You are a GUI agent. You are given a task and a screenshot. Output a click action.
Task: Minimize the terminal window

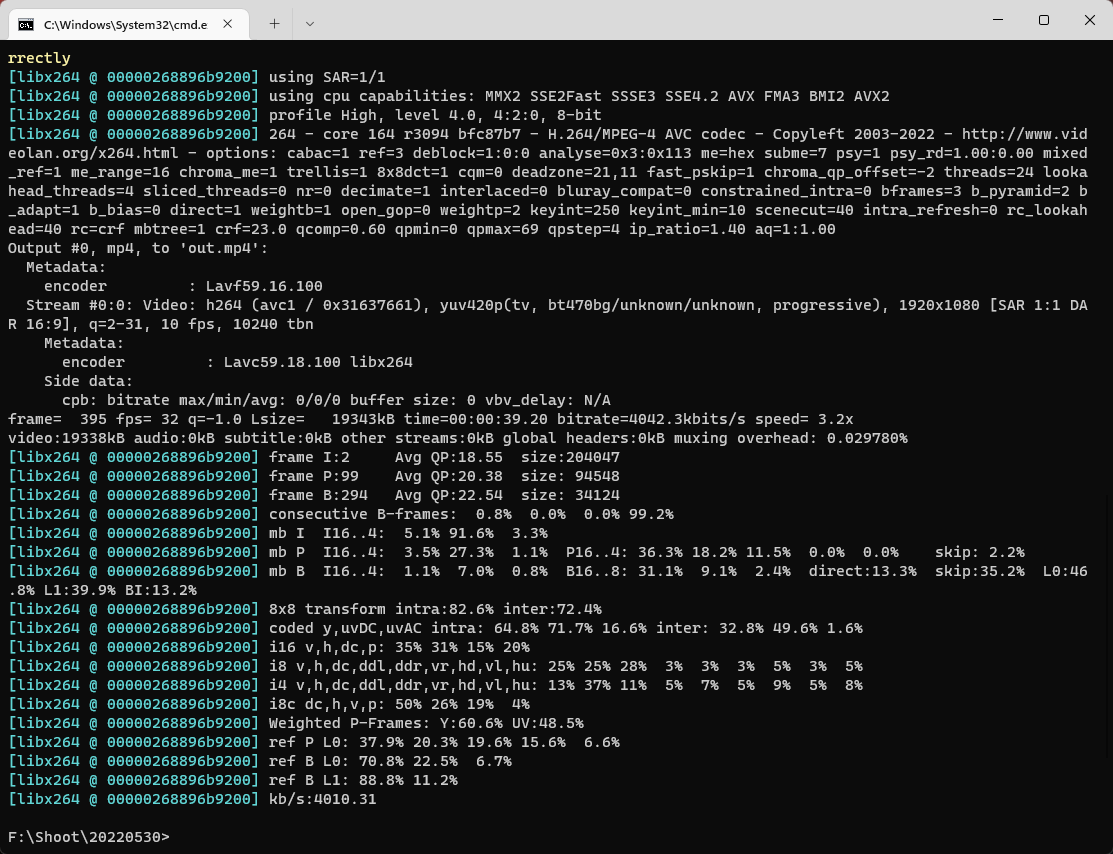click(997, 20)
